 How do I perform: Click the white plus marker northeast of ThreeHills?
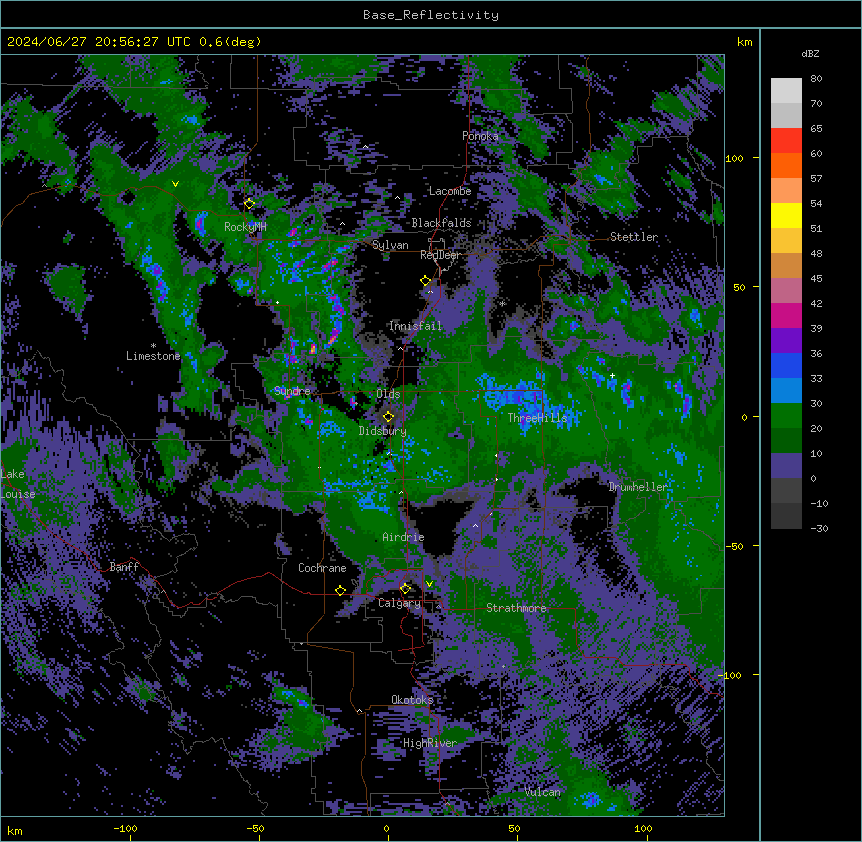(612, 375)
